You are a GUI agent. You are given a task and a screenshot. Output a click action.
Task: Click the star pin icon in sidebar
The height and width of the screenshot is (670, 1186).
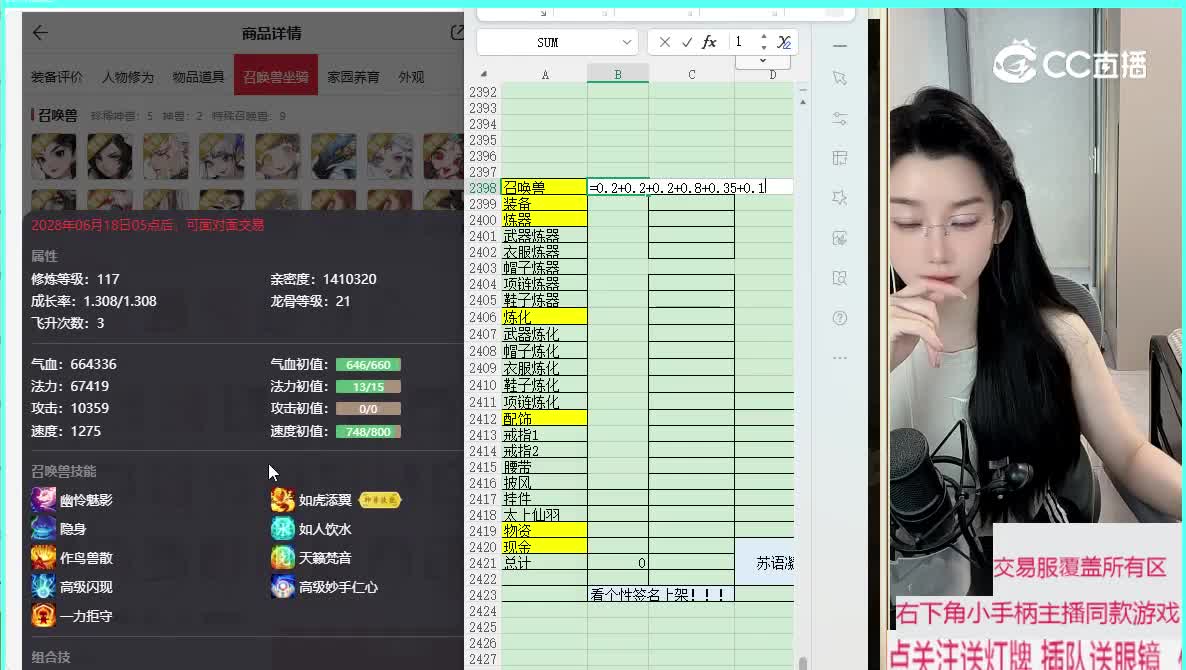click(840, 198)
